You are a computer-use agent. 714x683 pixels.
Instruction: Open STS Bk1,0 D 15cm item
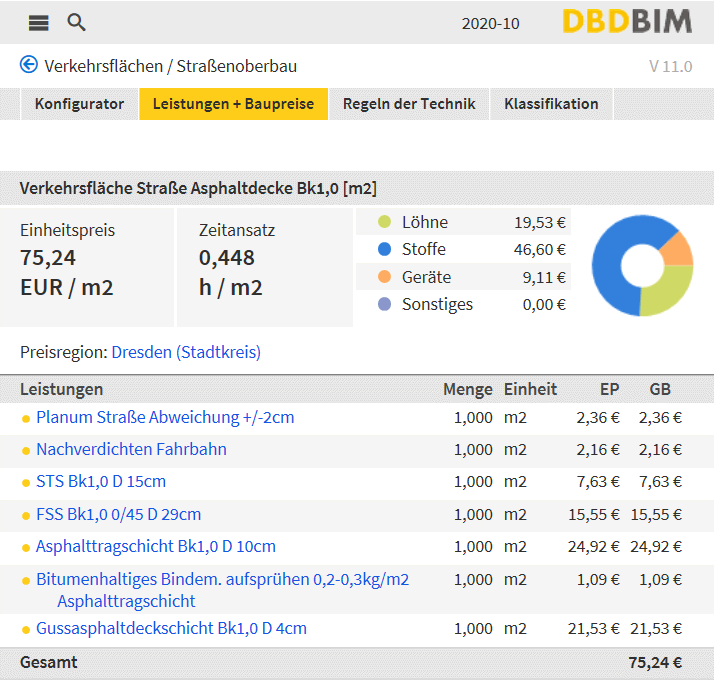pos(101,482)
